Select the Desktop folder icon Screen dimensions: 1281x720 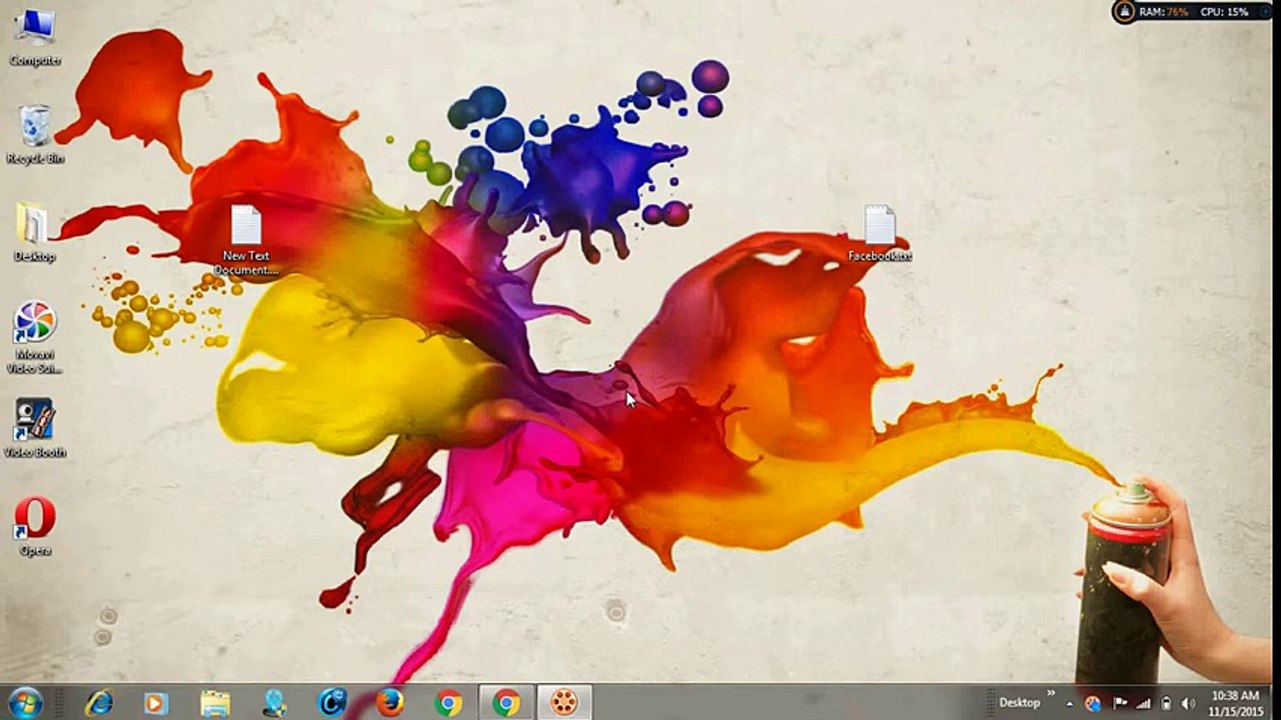point(34,226)
